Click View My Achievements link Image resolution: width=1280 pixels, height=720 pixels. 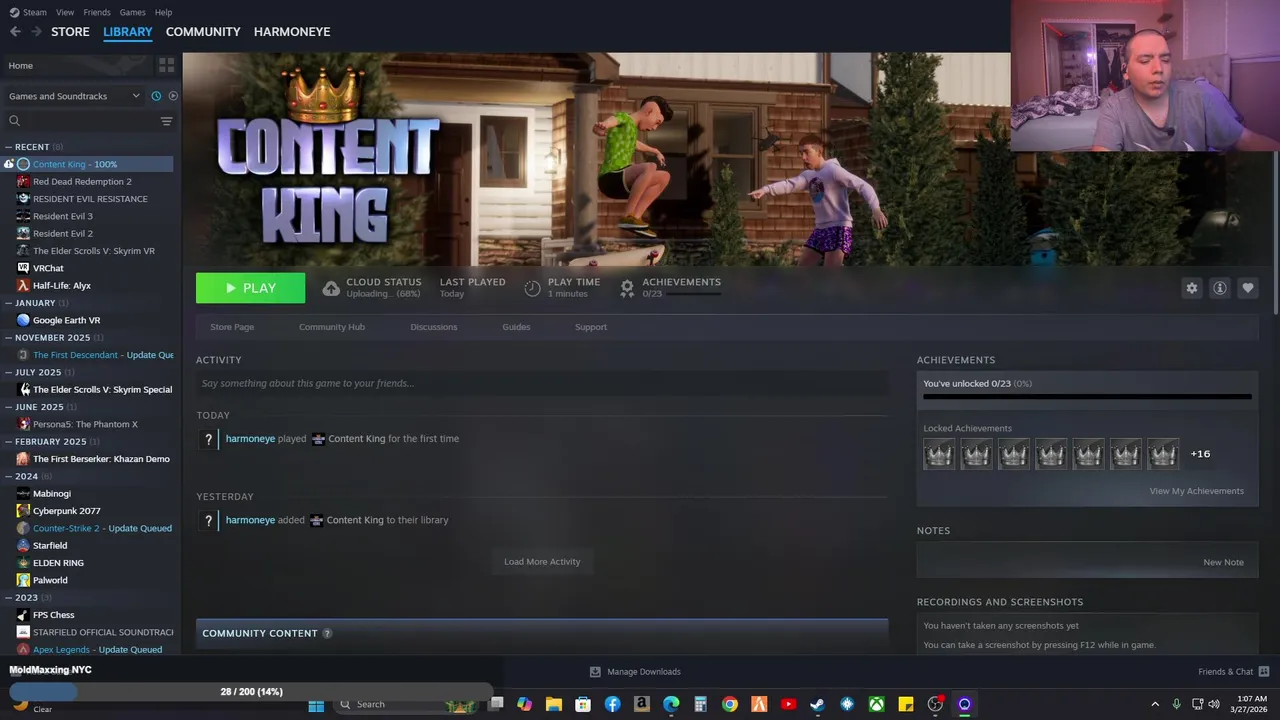[x=1196, y=491]
